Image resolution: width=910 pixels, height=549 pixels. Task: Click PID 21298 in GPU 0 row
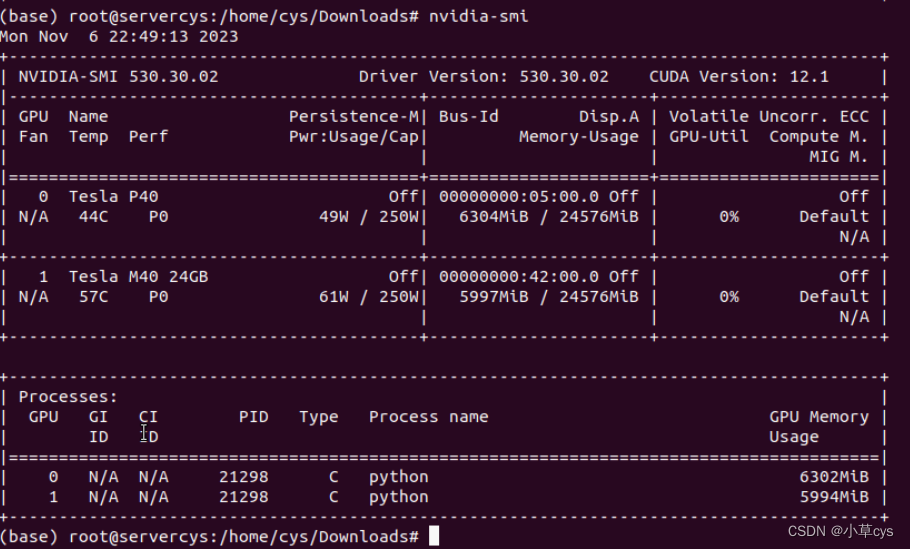[244, 477]
